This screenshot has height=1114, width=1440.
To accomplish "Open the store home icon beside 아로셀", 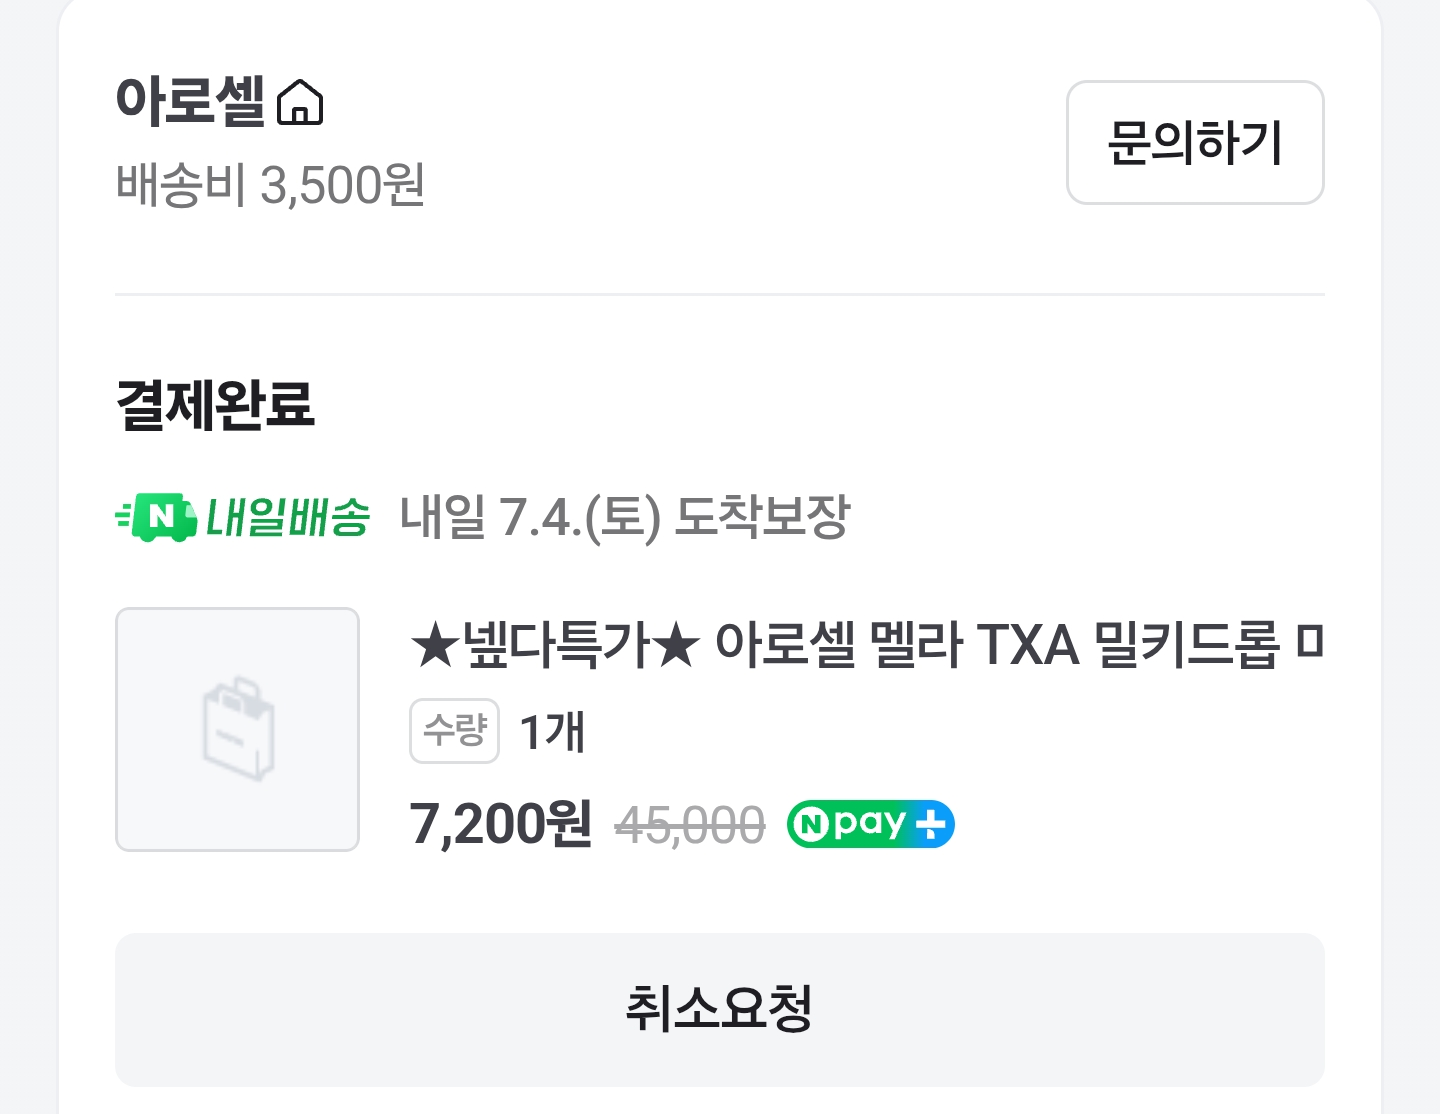I will [300, 102].
